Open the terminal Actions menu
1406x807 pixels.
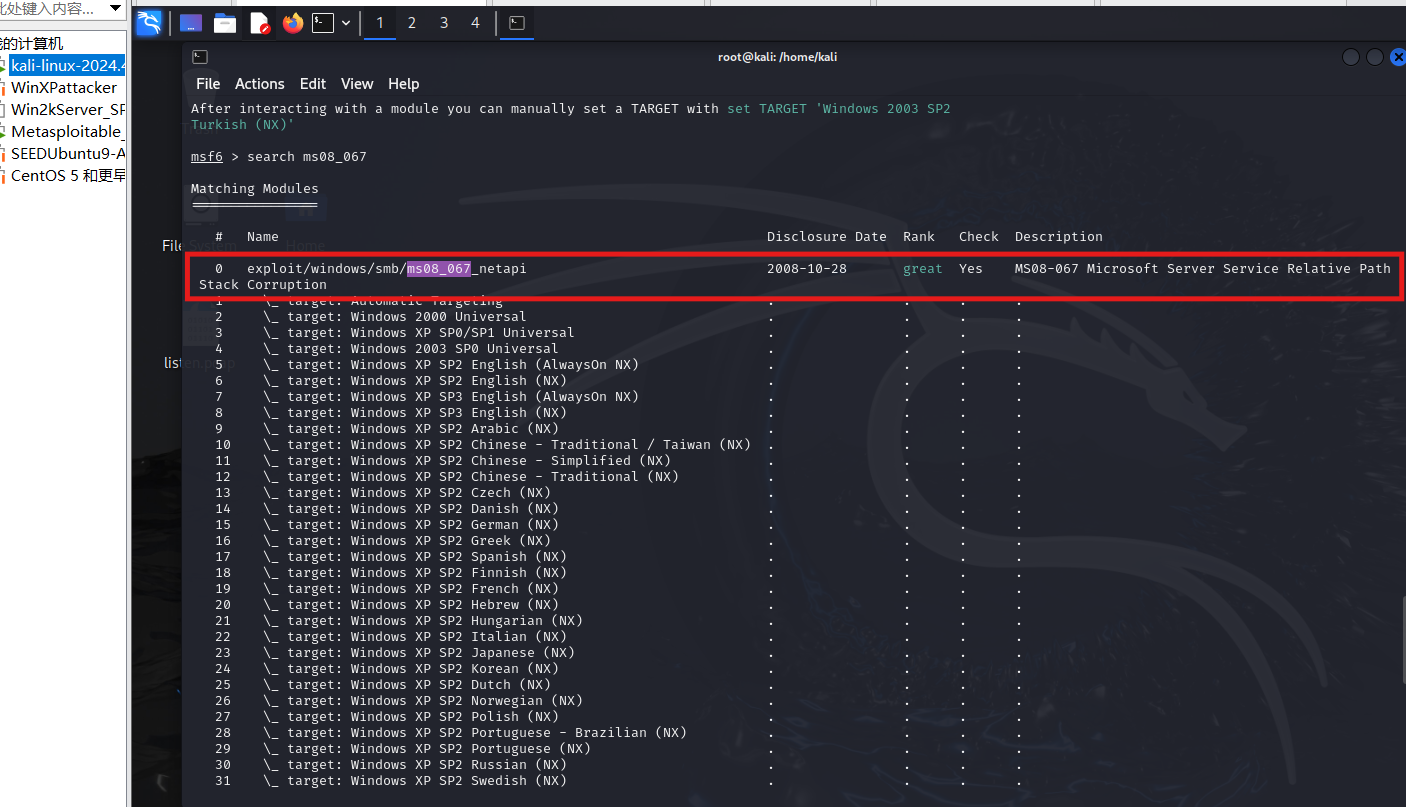[x=260, y=84]
